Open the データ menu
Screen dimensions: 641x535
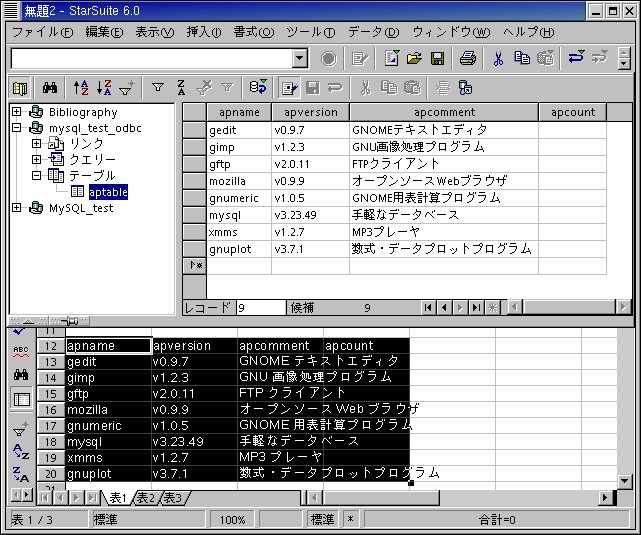click(373, 32)
